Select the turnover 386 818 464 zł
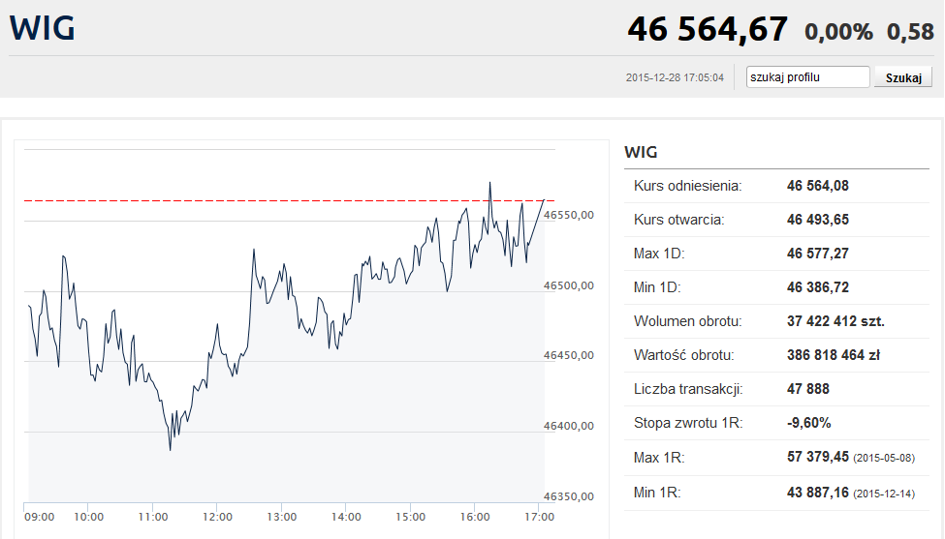The height and width of the screenshot is (539, 945). [x=833, y=355]
